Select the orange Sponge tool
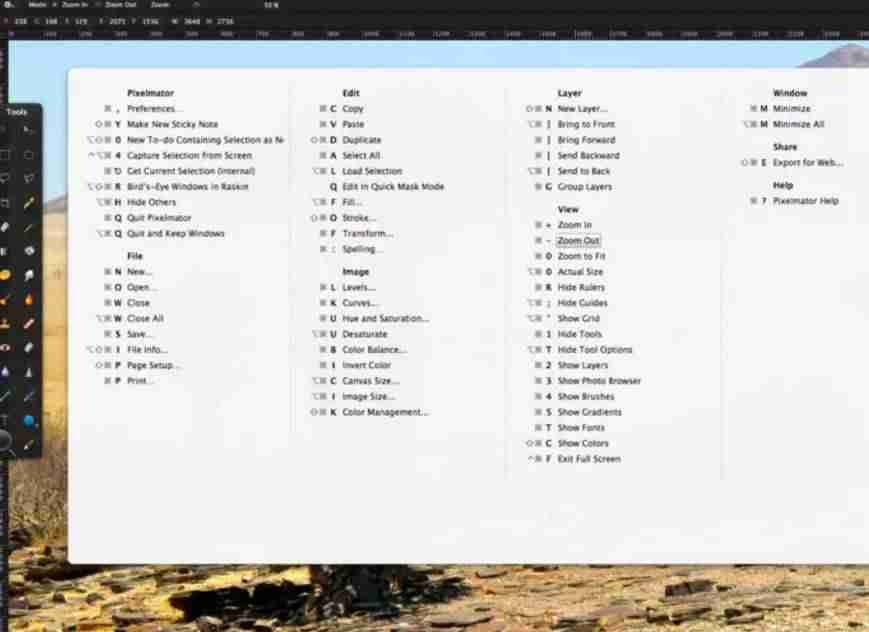This screenshot has width=869, height=632. pos(5,275)
